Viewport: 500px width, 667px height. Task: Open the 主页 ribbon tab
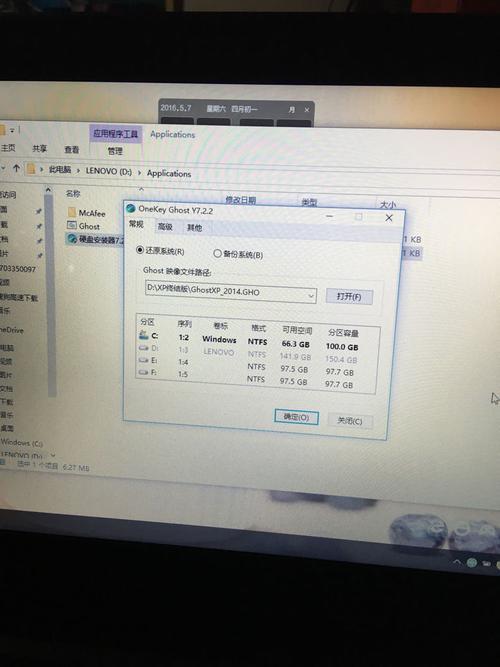tap(8, 148)
